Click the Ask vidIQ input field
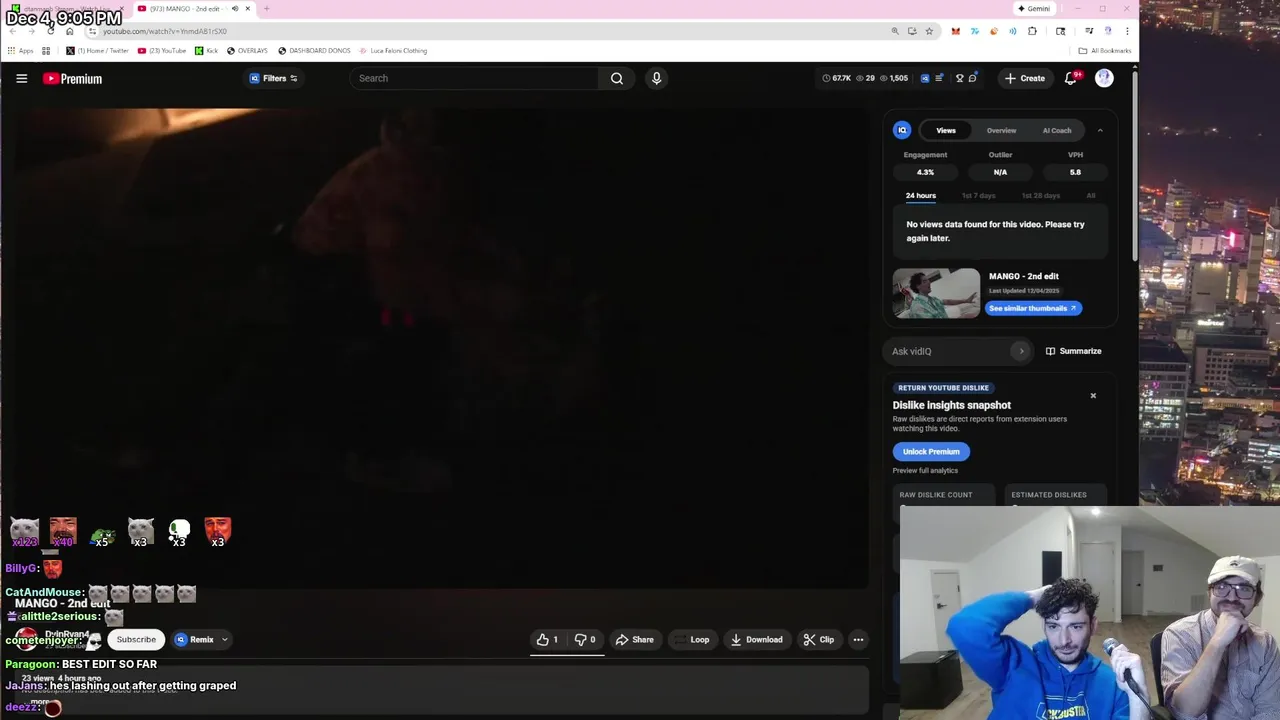This screenshot has width=1280, height=720. (x=951, y=351)
